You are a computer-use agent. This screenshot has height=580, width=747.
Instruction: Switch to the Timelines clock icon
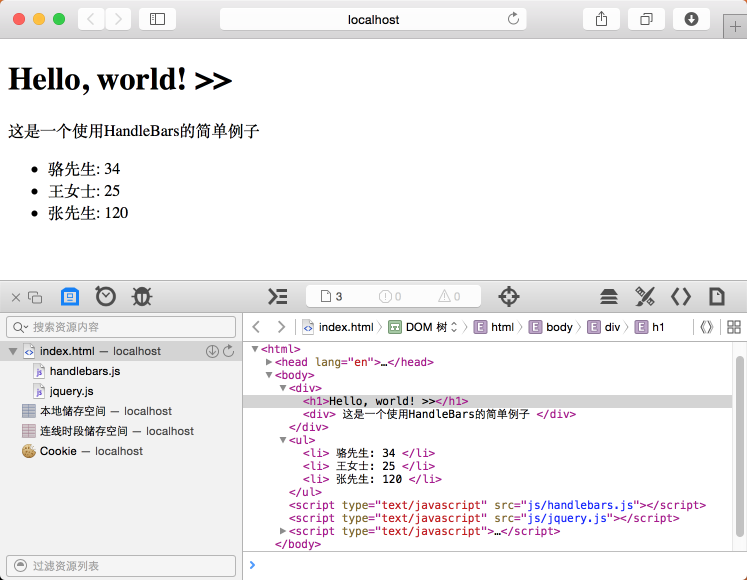tap(105, 296)
